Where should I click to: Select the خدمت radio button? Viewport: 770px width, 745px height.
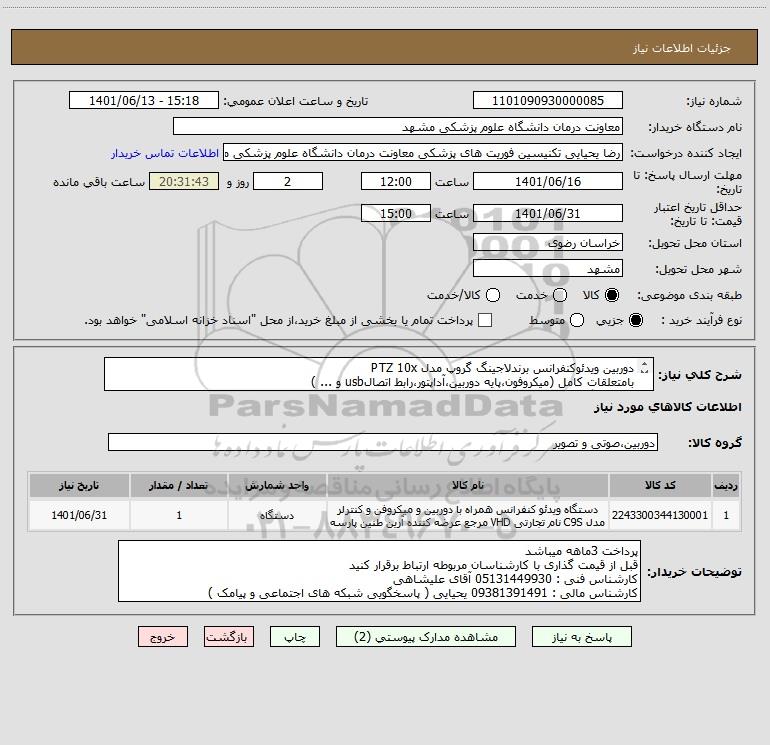pos(560,295)
